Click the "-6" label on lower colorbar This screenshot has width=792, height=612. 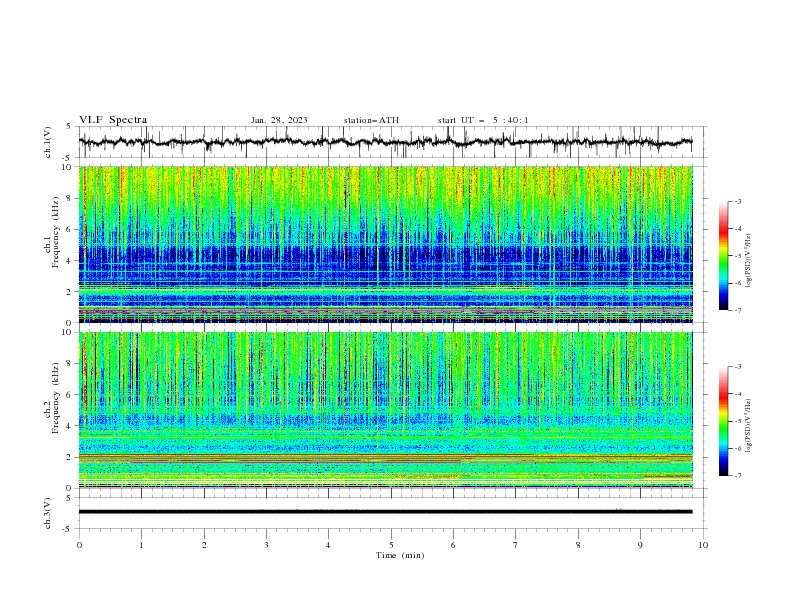tap(737, 448)
